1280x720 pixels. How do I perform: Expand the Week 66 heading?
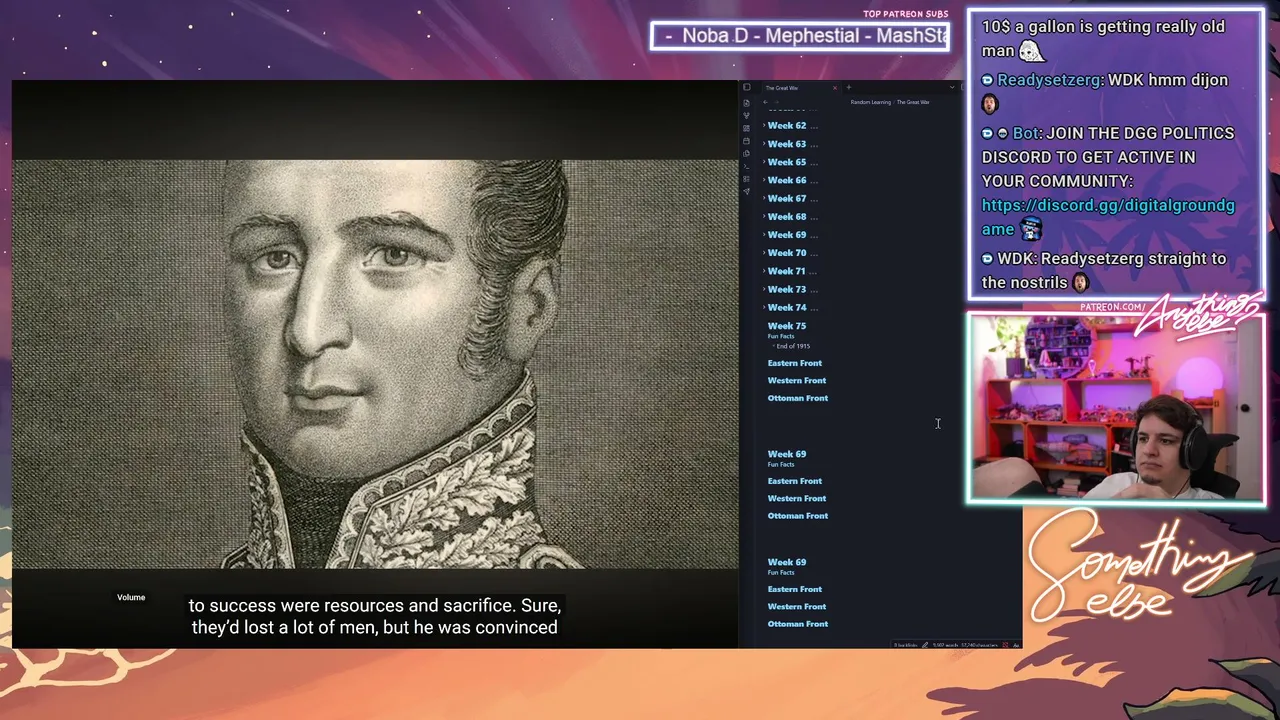pos(764,180)
